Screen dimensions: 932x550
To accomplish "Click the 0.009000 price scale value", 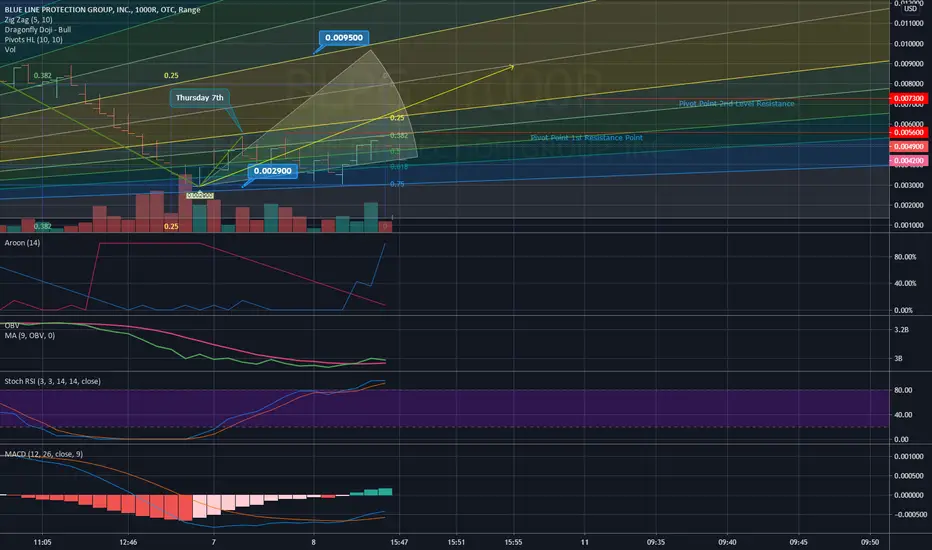I will pyautogui.click(x=909, y=64).
